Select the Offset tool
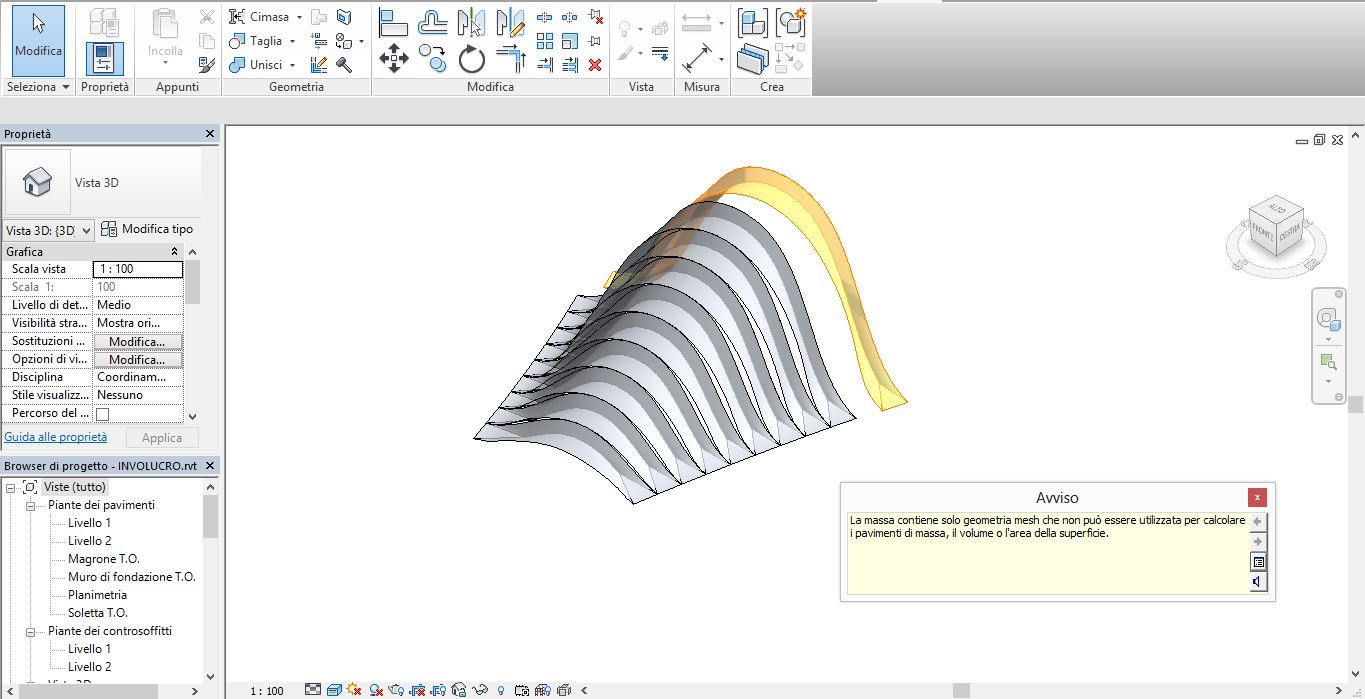Viewport: 1365px width, 699px height. coord(432,22)
